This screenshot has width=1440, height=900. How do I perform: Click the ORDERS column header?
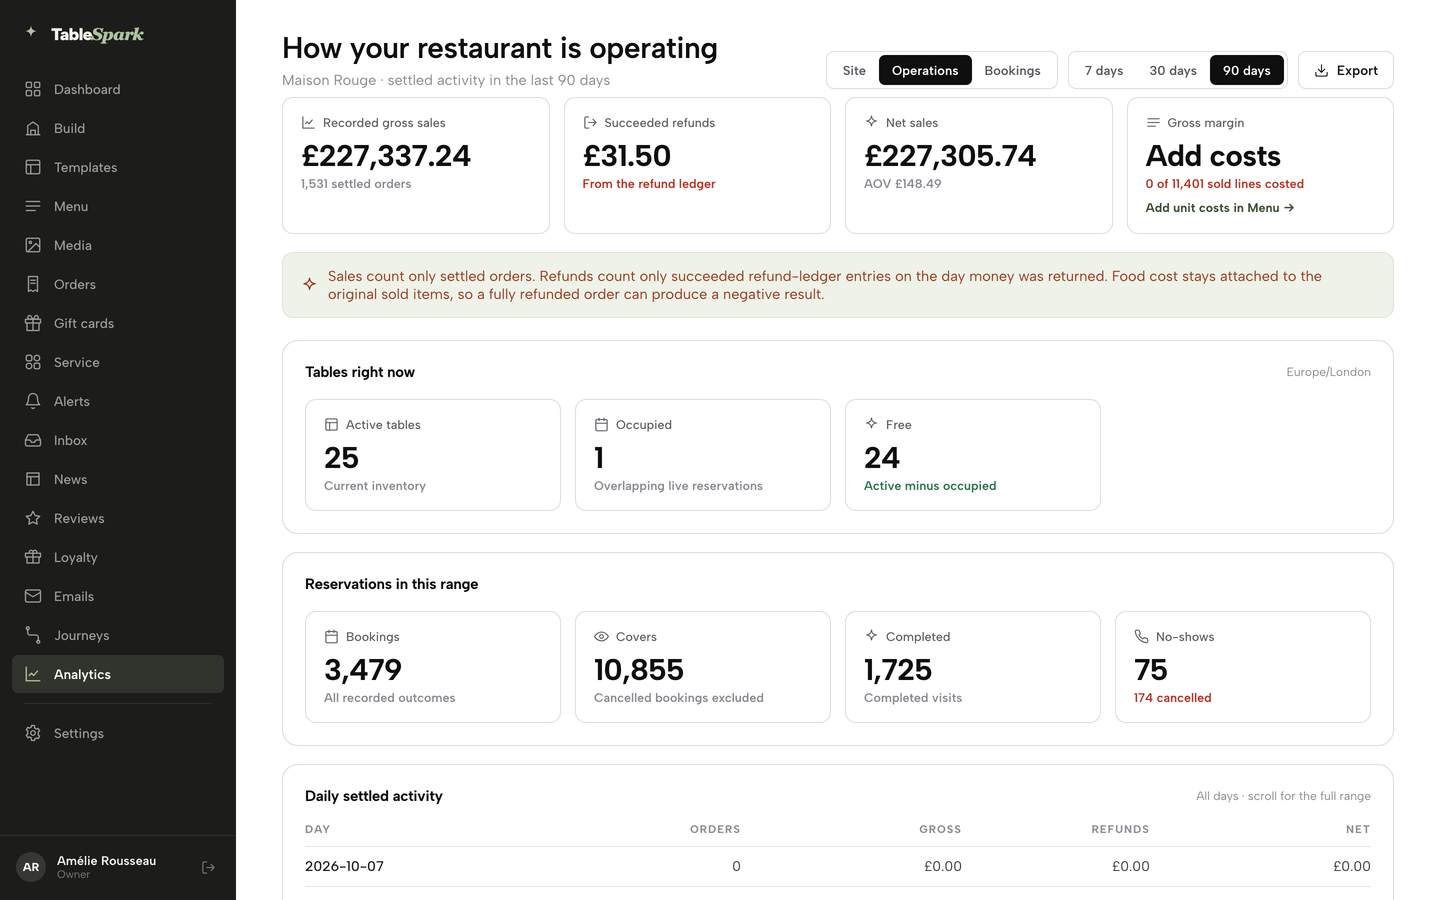(715, 829)
